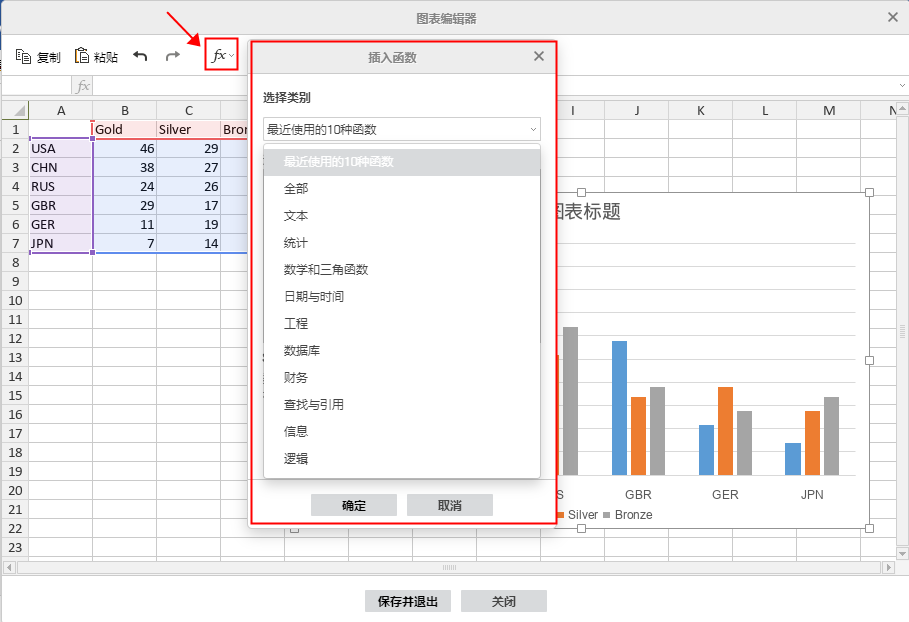Click 保存并退出 button
The height and width of the screenshot is (622, 909).
(x=408, y=601)
